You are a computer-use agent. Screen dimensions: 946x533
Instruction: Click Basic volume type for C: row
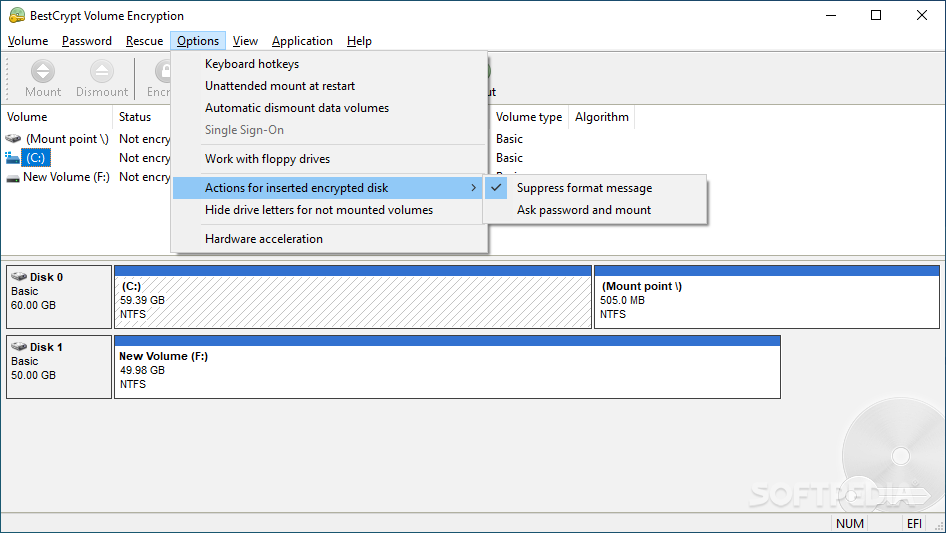(509, 158)
